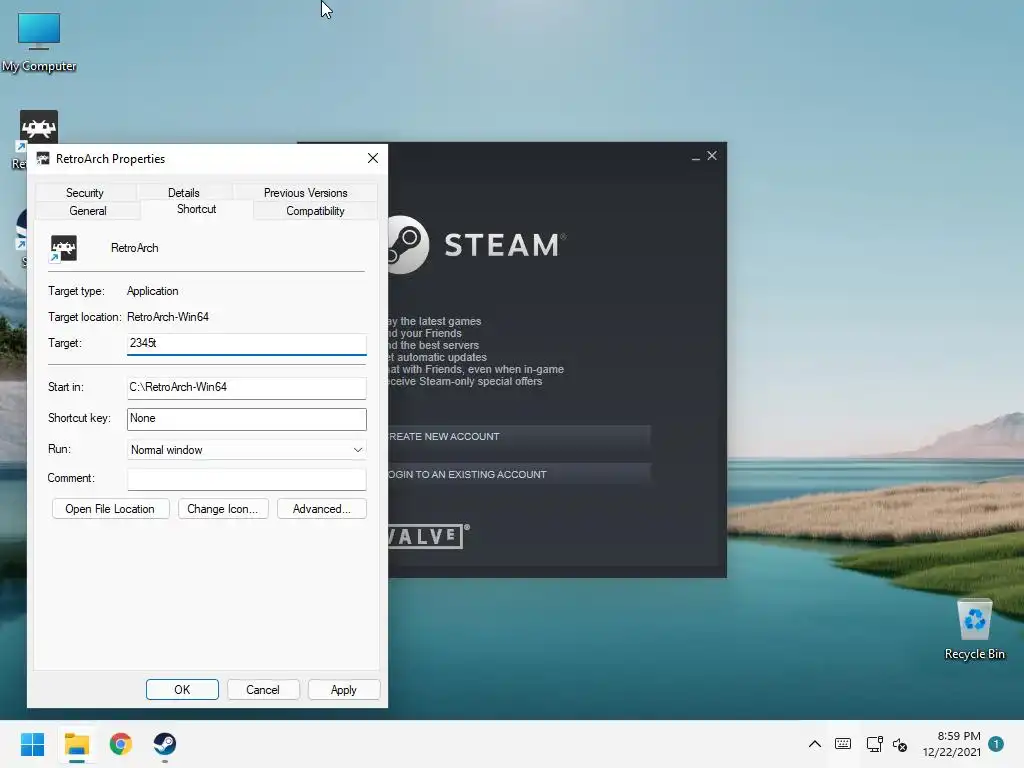The height and width of the screenshot is (768, 1024).
Task: Click the 'RetroArch-Win64' target location text
Action: pyautogui.click(x=168, y=317)
